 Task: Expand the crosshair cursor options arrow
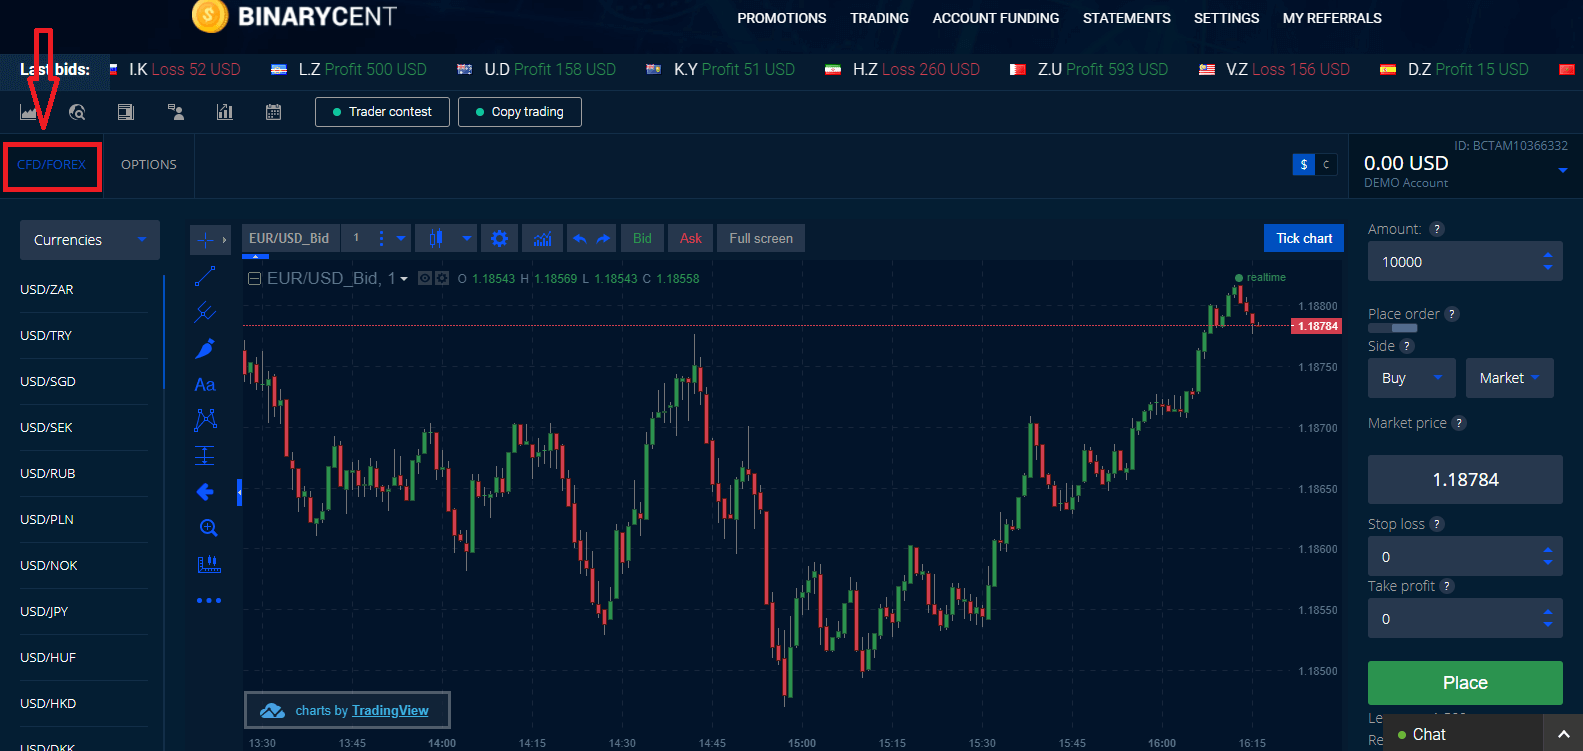(224, 240)
